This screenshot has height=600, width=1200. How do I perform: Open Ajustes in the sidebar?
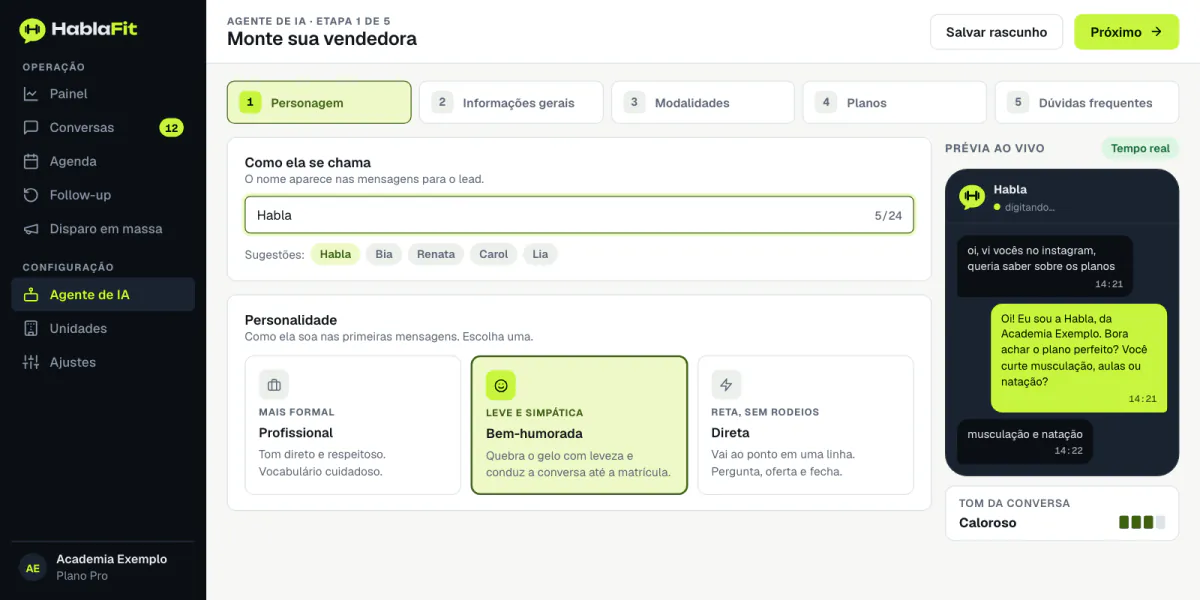[103, 362]
